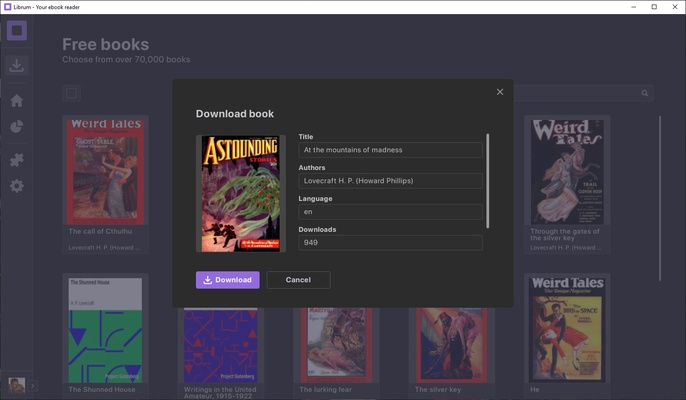Open the Statistics pie chart icon

click(17, 127)
